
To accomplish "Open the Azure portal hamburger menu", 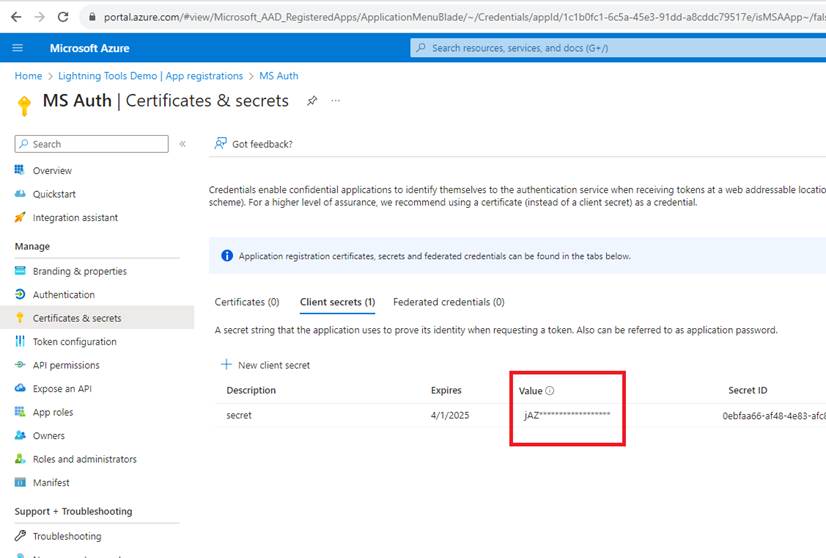I will [17, 48].
